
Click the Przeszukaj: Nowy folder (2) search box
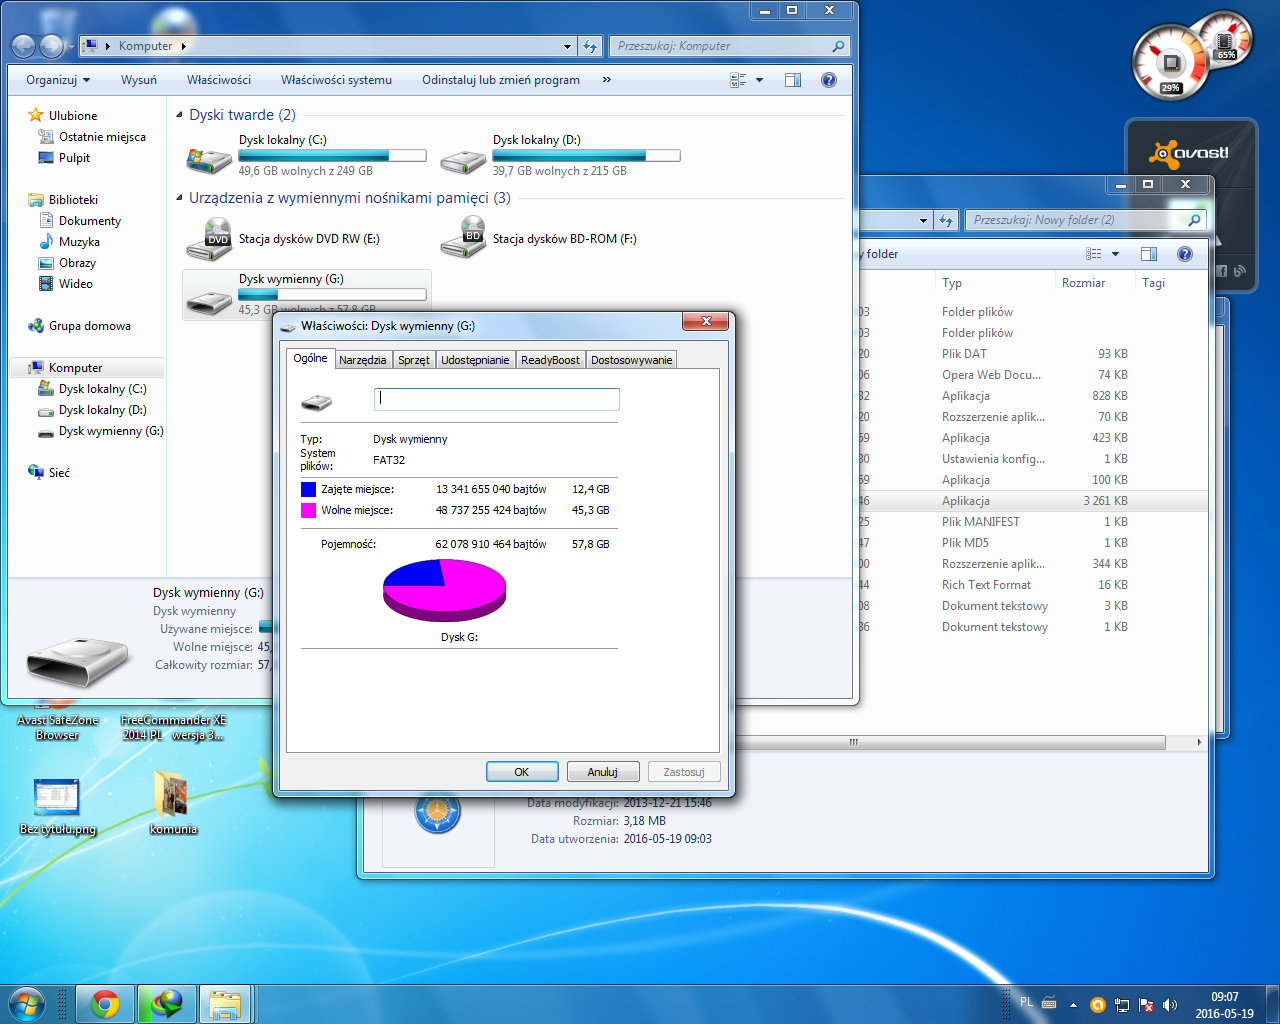click(x=1085, y=220)
